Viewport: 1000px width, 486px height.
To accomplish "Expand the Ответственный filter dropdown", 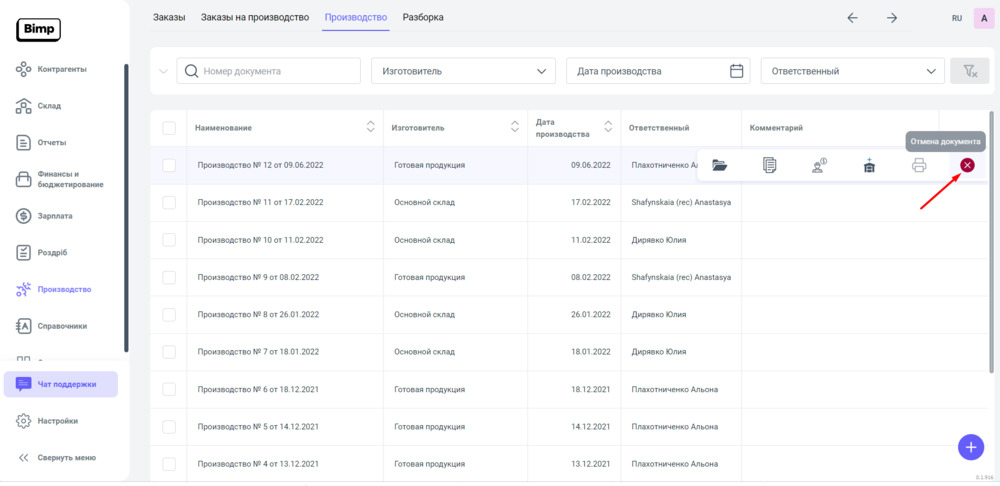I will tap(852, 71).
